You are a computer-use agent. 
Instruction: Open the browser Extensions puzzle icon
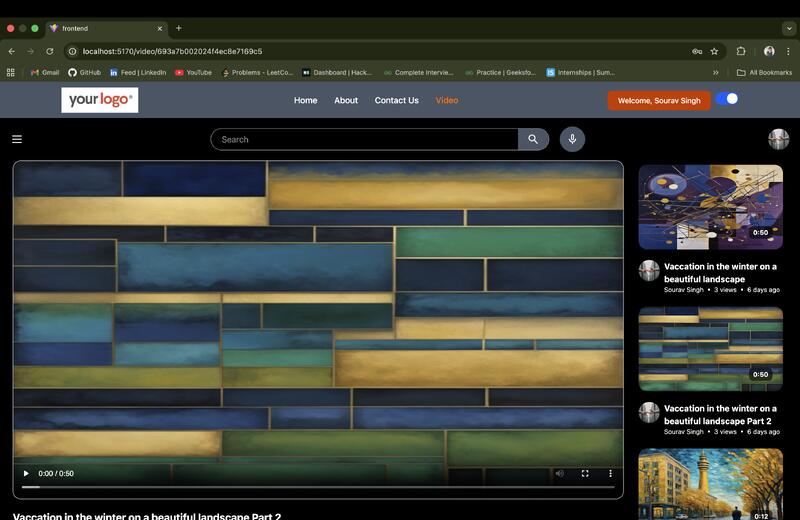(741, 51)
